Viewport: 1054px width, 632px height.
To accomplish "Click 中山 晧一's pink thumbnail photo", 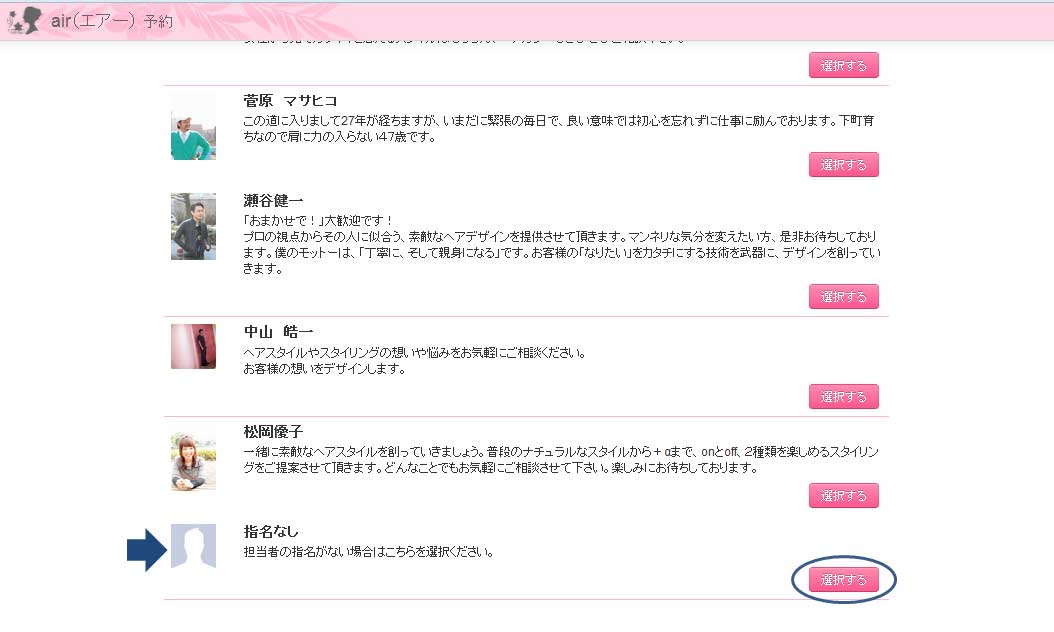I will (194, 346).
